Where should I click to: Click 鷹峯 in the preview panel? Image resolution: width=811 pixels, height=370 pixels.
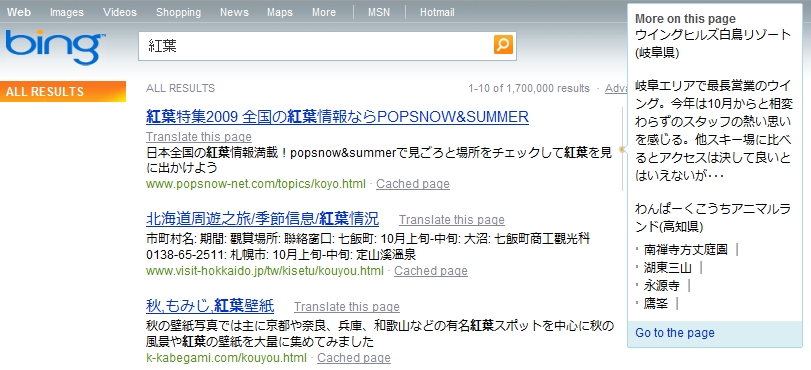(x=655, y=304)
